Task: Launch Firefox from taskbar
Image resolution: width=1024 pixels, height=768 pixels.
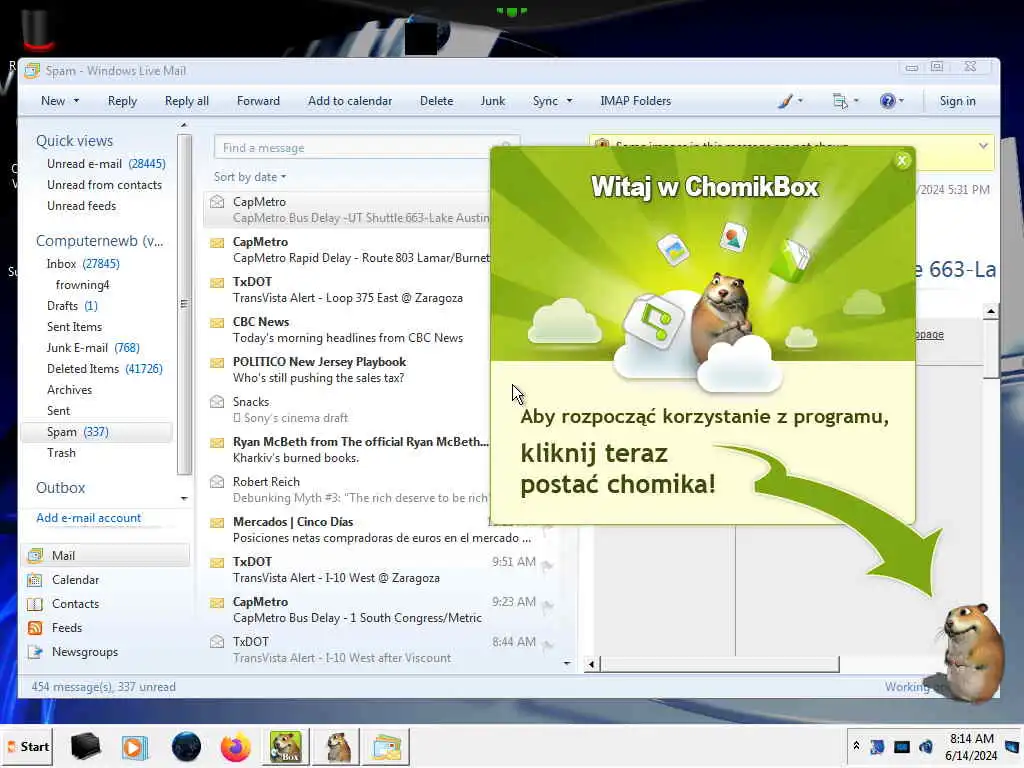Action: (x=235, y=747)
